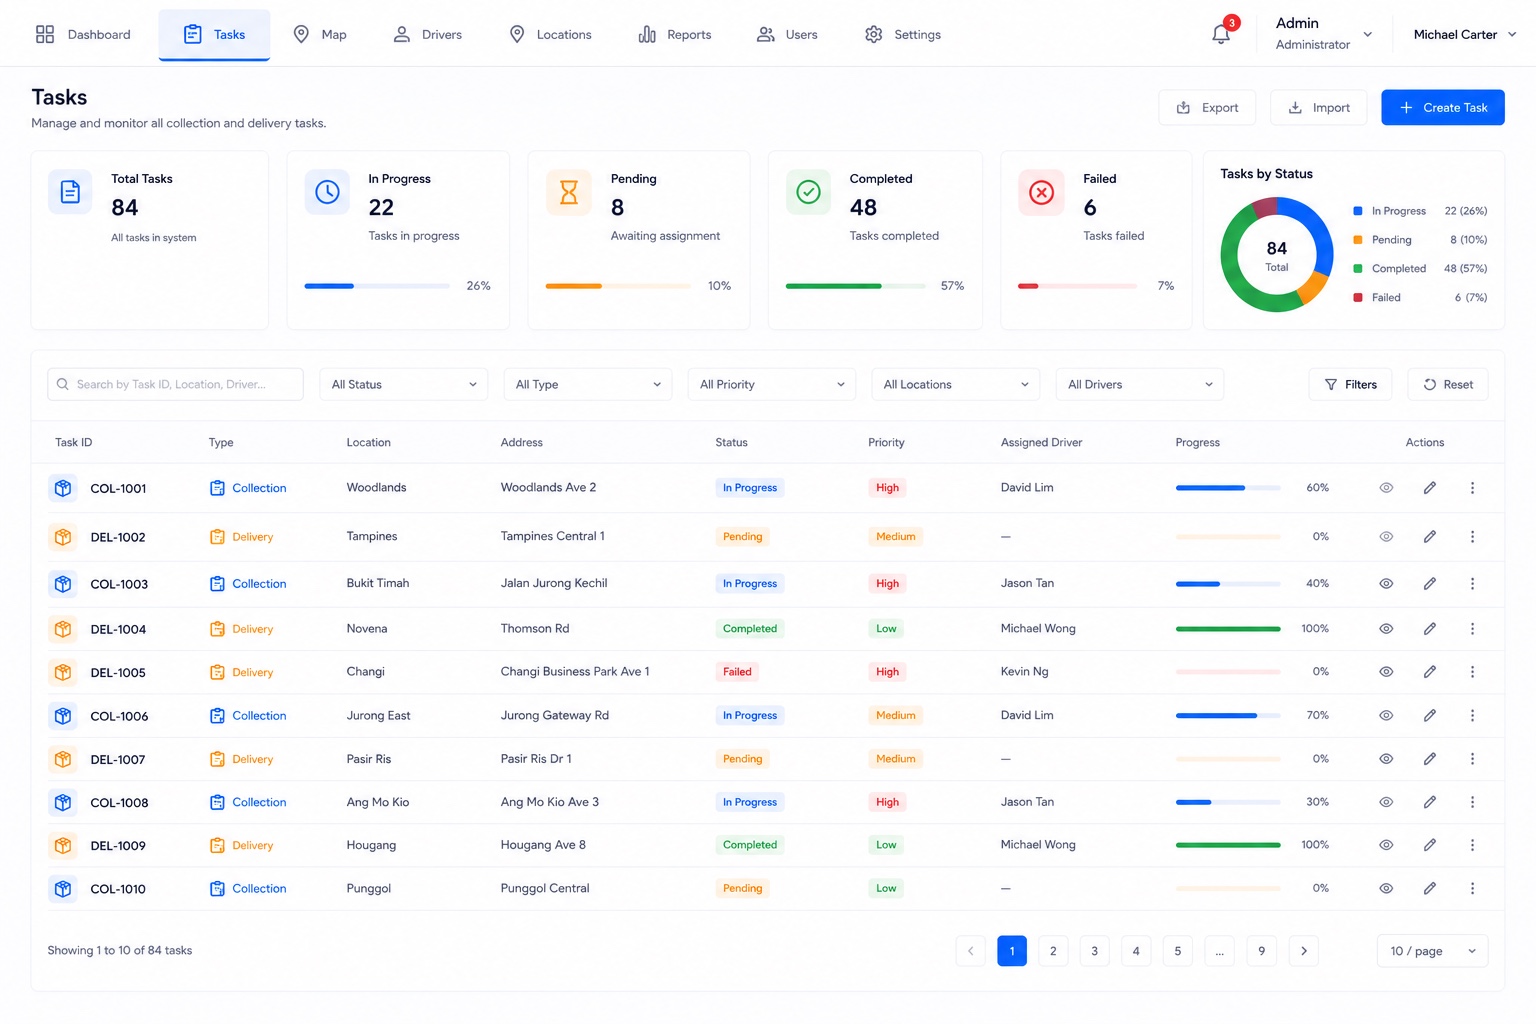Screen dimensions: 1536x1024
Task: View task COL-1010 via eye icon
Action: click(x=1386, y=888)
